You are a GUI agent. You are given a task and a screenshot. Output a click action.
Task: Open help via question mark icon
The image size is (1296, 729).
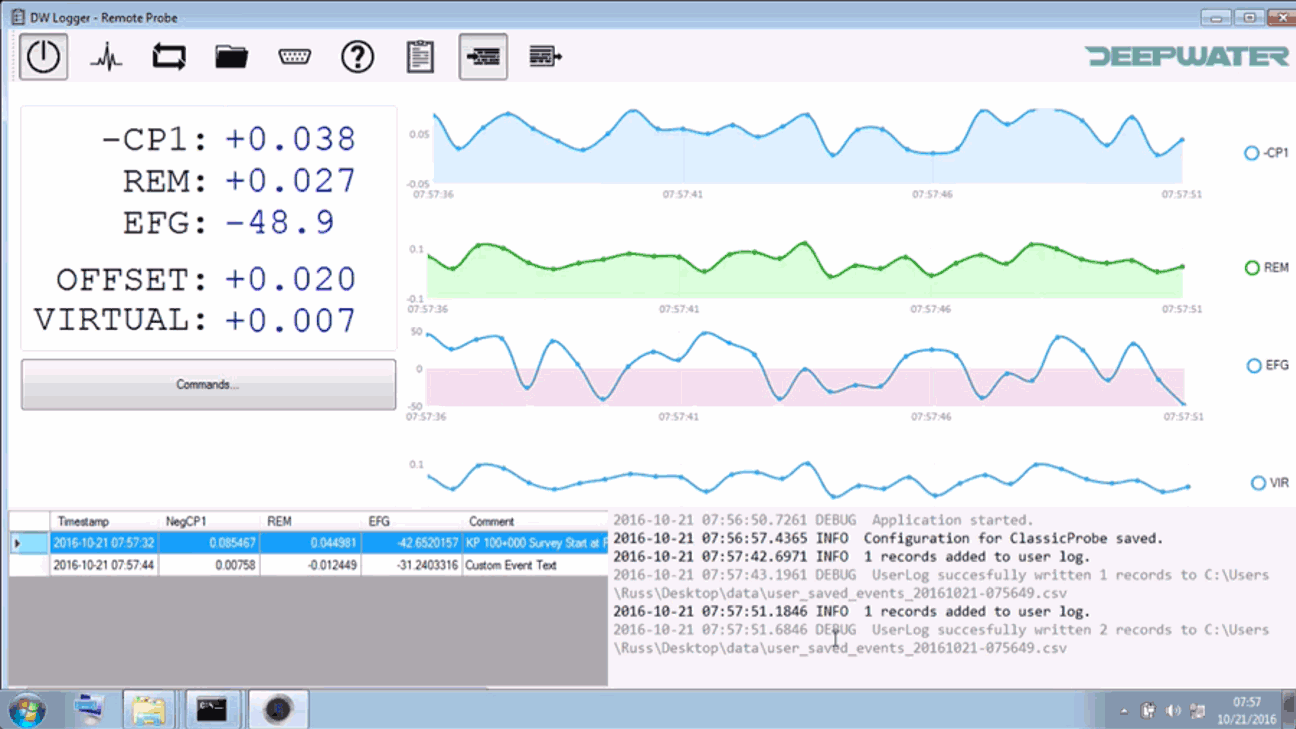coord(357,57)
